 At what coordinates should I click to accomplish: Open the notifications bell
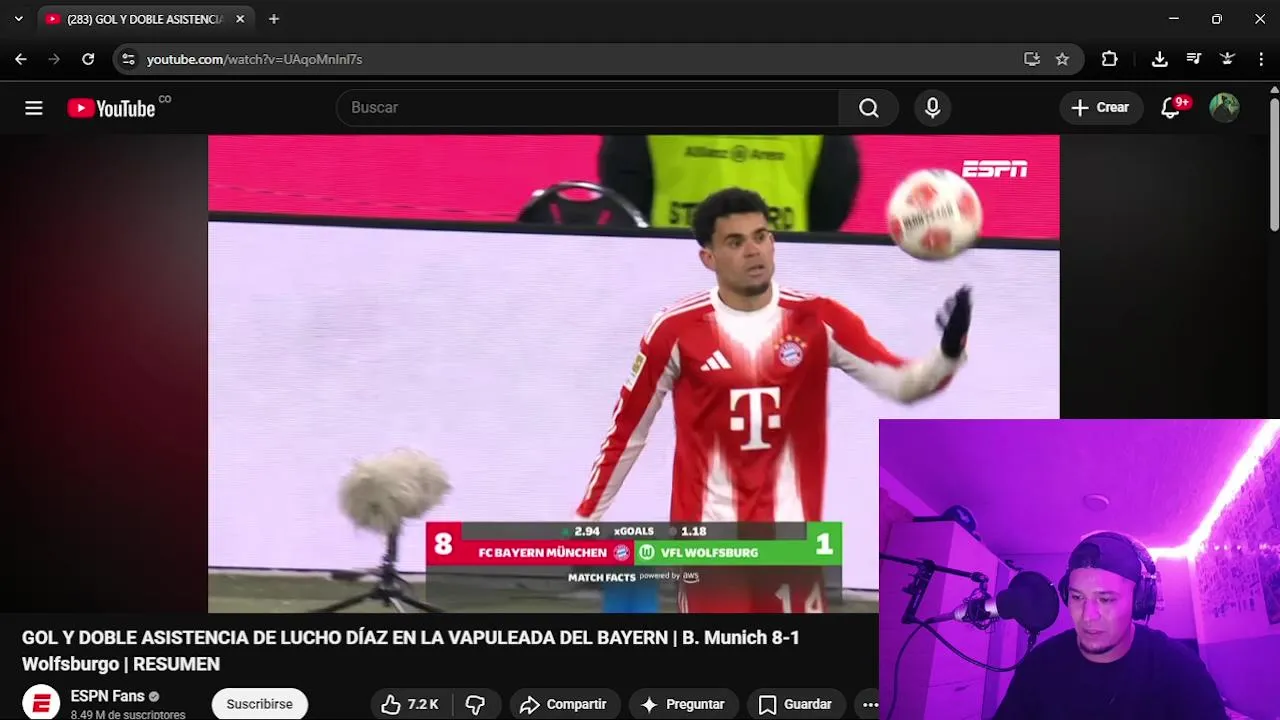(x=1170, y=108)
